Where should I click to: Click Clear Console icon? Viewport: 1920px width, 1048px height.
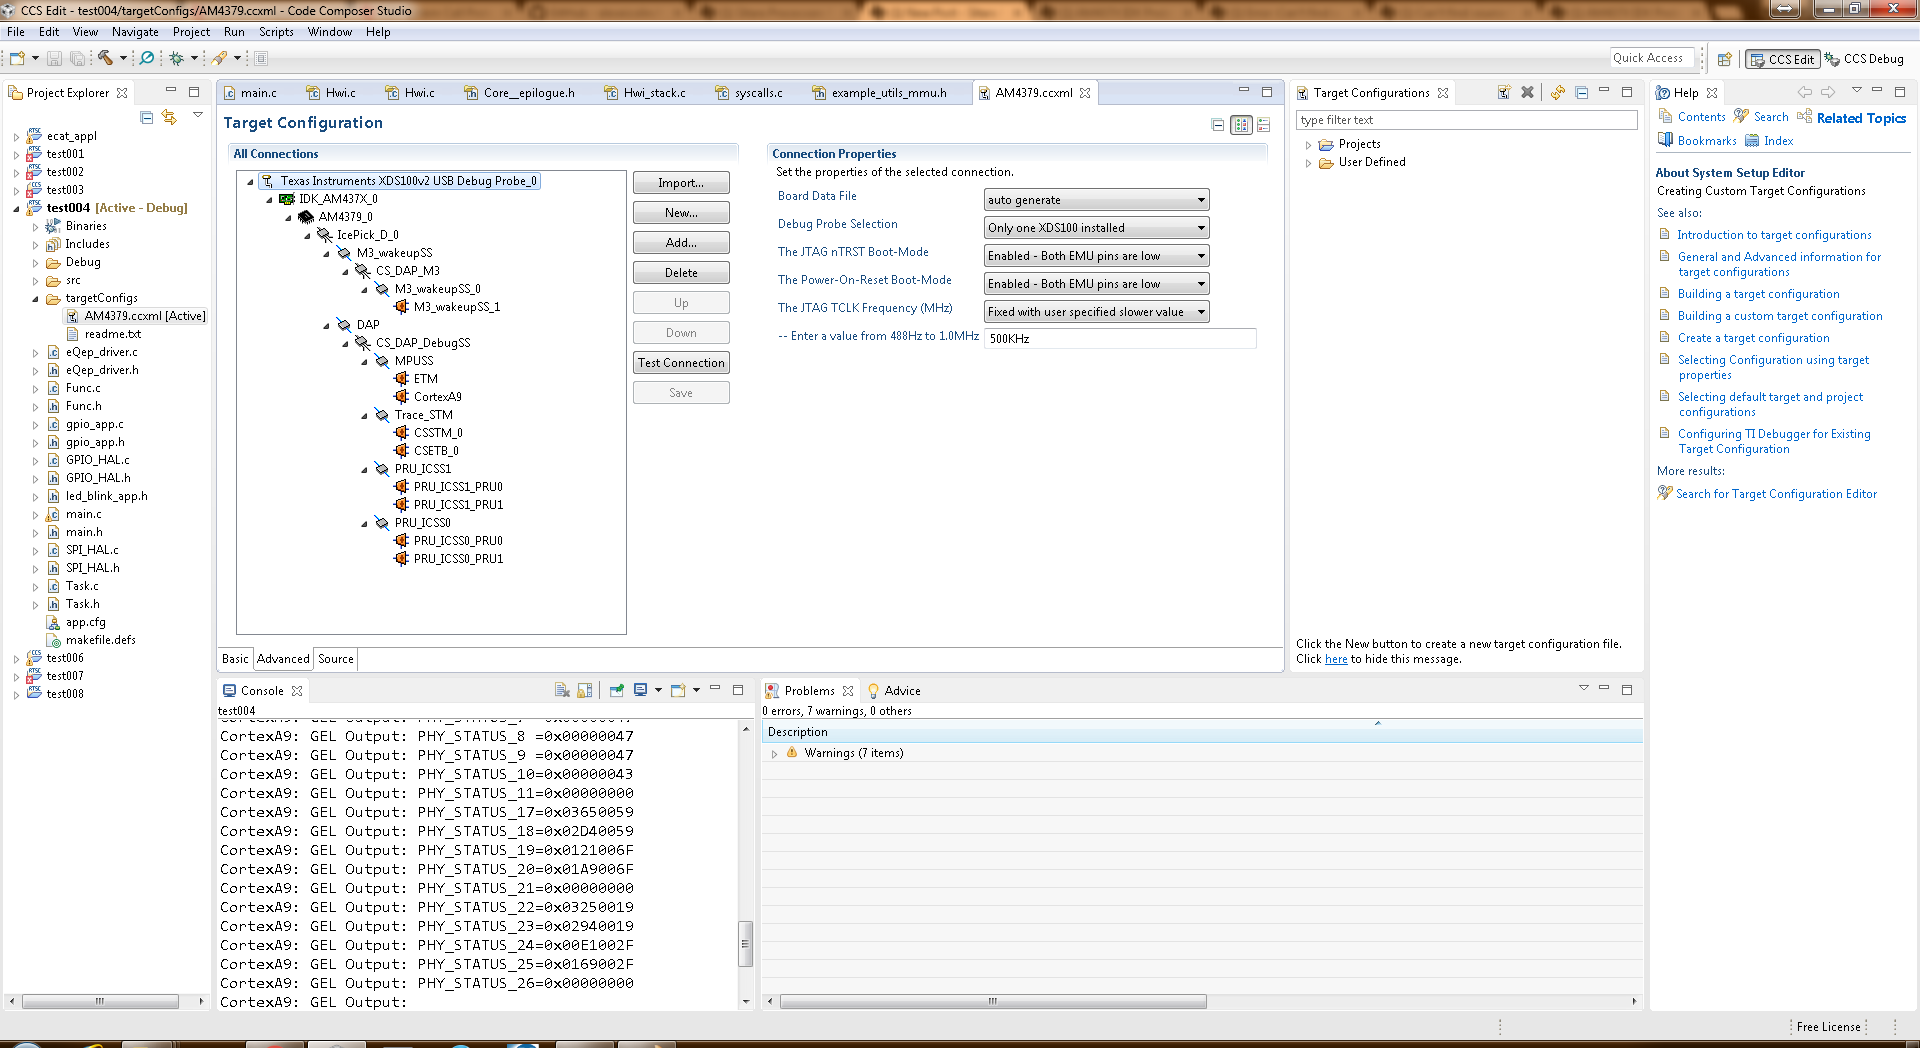coord(562,690)
